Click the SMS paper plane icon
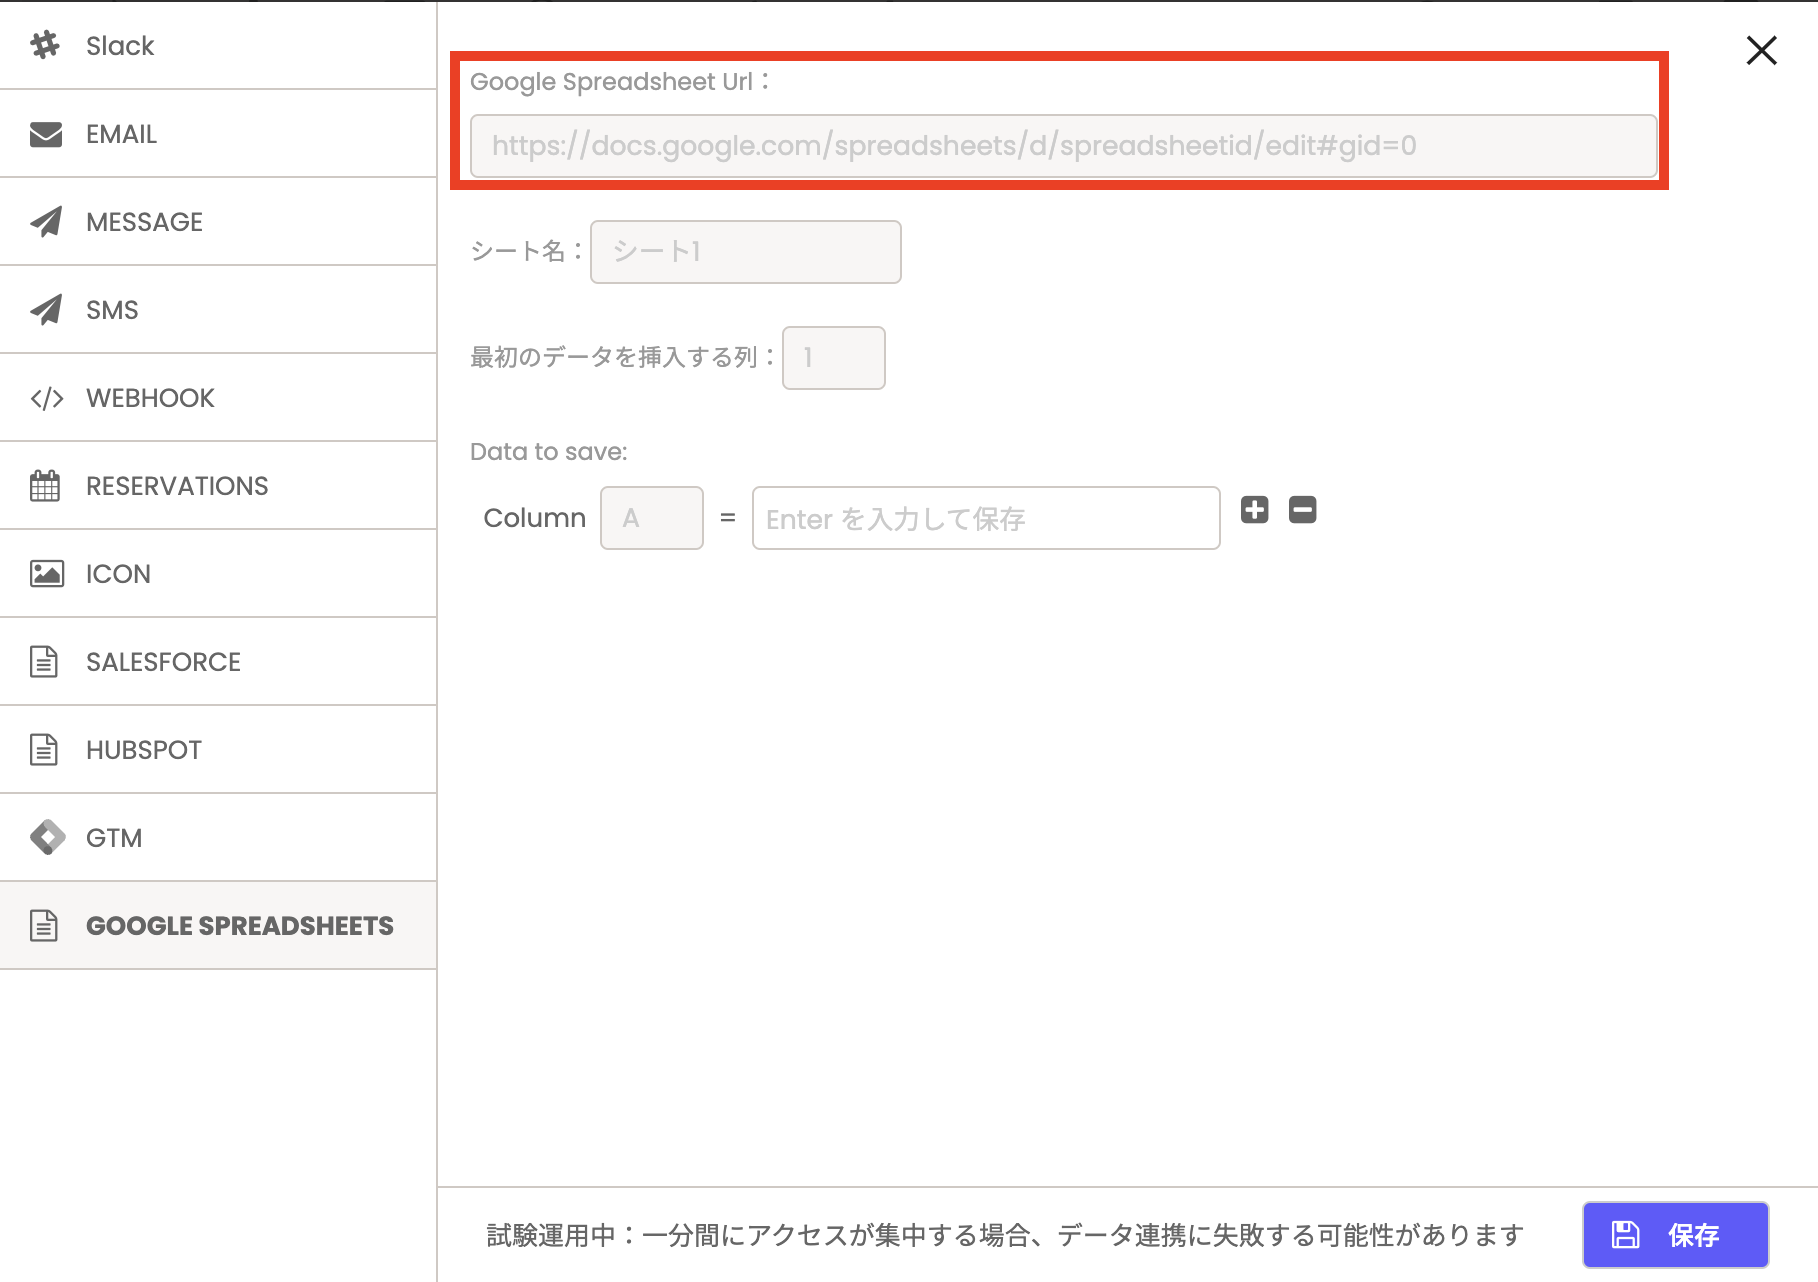Image resolution: width=1818 pixels, height=1282 pixels. tap(46, 310)
